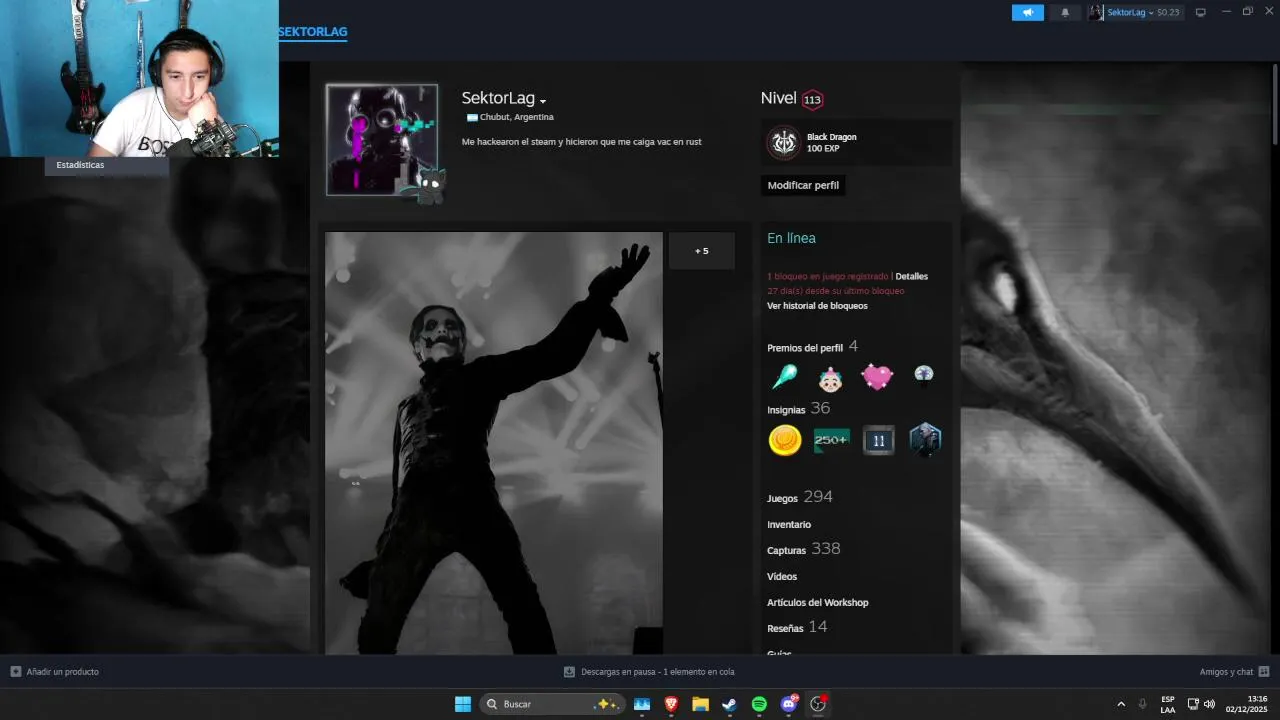1280x720 pixels.
Task: Click the Modificar perfil button
Action: coord(803,185)
